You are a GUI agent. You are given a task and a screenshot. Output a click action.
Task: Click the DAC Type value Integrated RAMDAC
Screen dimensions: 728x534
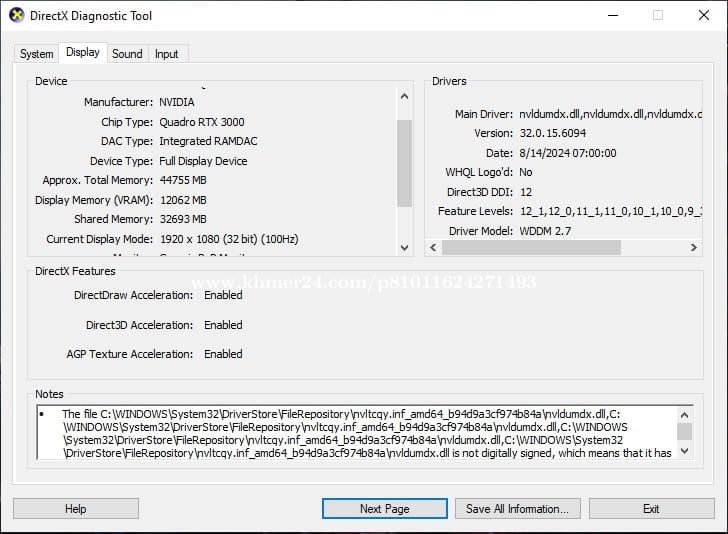coord(208,141)
